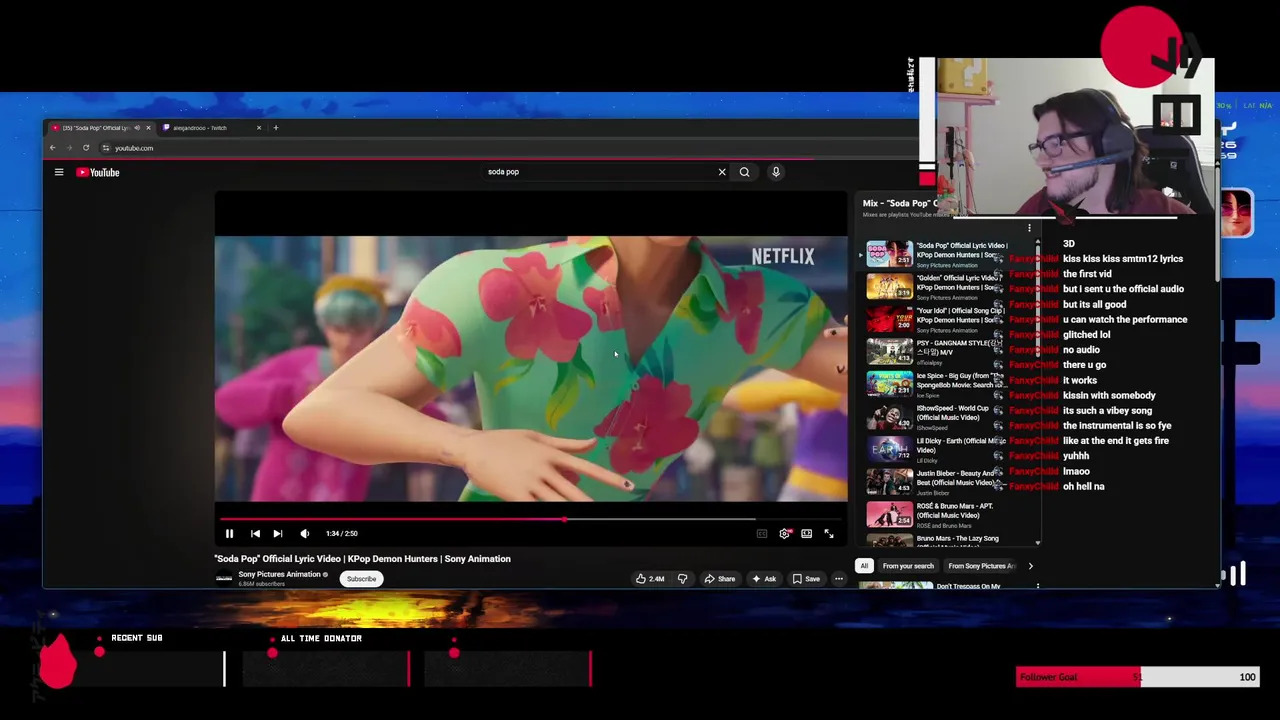The height and width of the screenshot is (720, 1280).
Task: Go to the previous video in playlist
Action: (255, 534)
